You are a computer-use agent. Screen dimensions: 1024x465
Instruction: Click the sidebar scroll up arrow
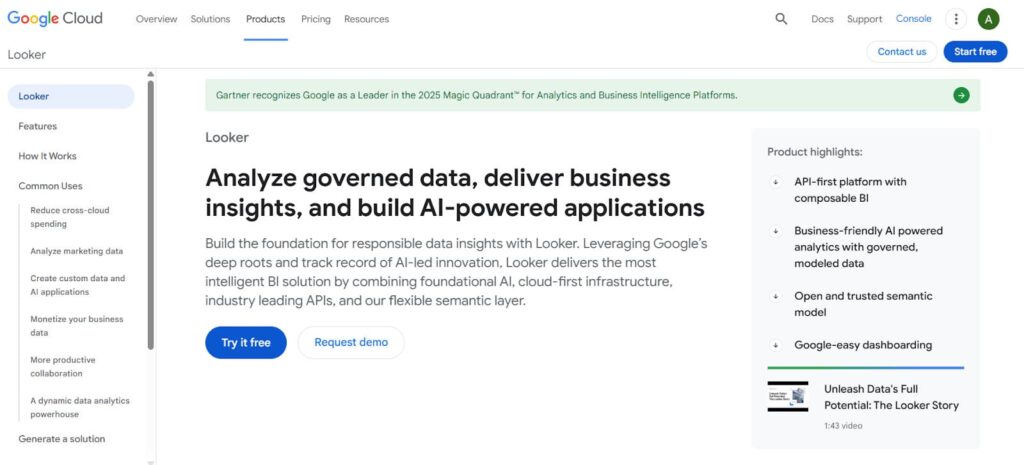pos(151,74)
